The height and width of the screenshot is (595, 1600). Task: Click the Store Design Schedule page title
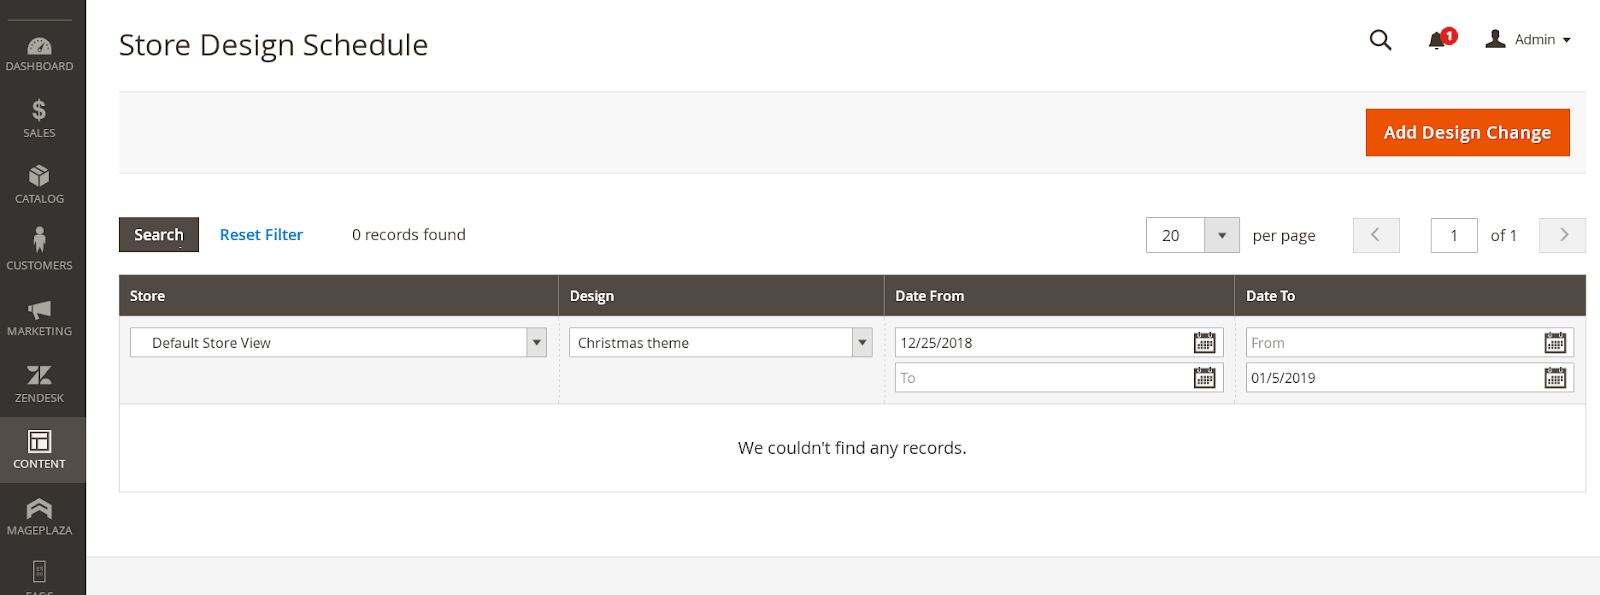[273, 45]
